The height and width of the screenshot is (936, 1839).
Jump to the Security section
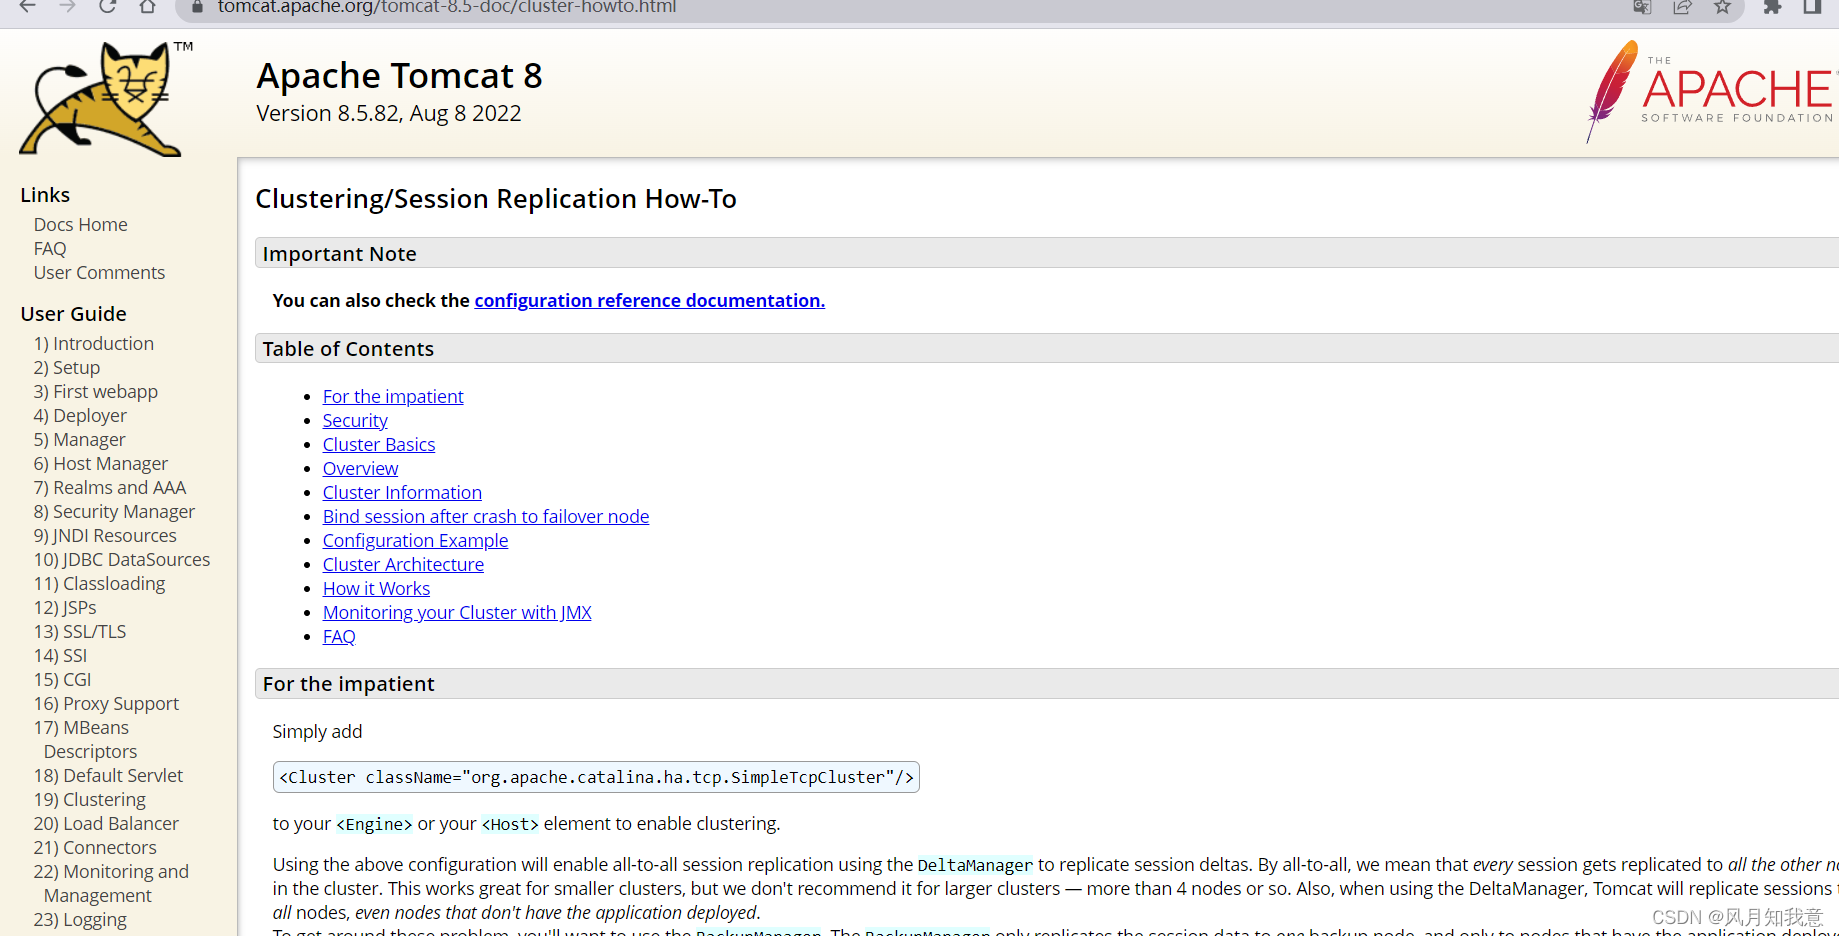pos(355,421)
